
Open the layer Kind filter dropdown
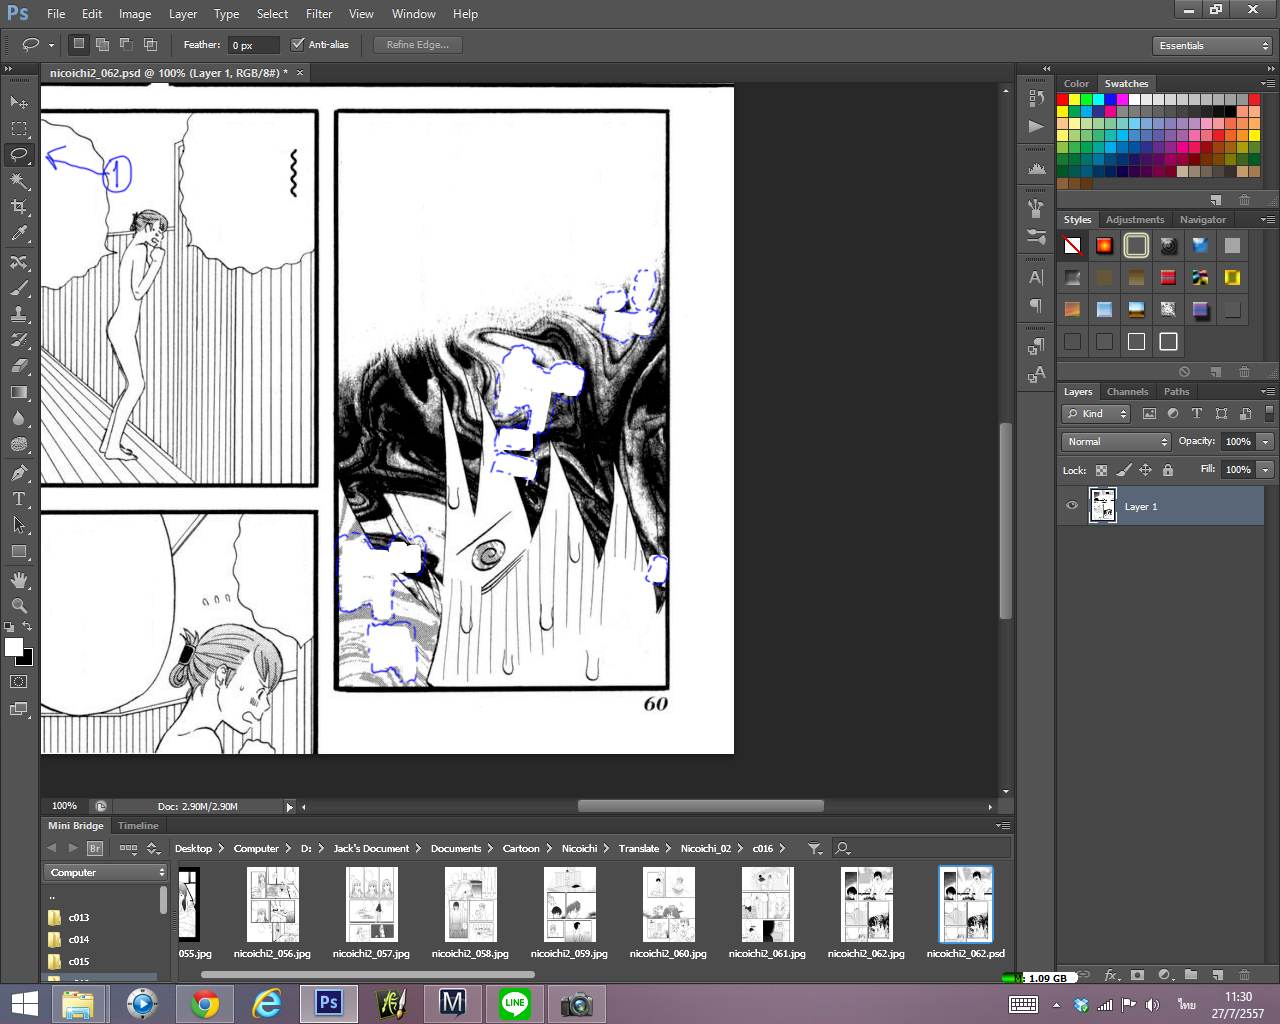(1096, 413)
